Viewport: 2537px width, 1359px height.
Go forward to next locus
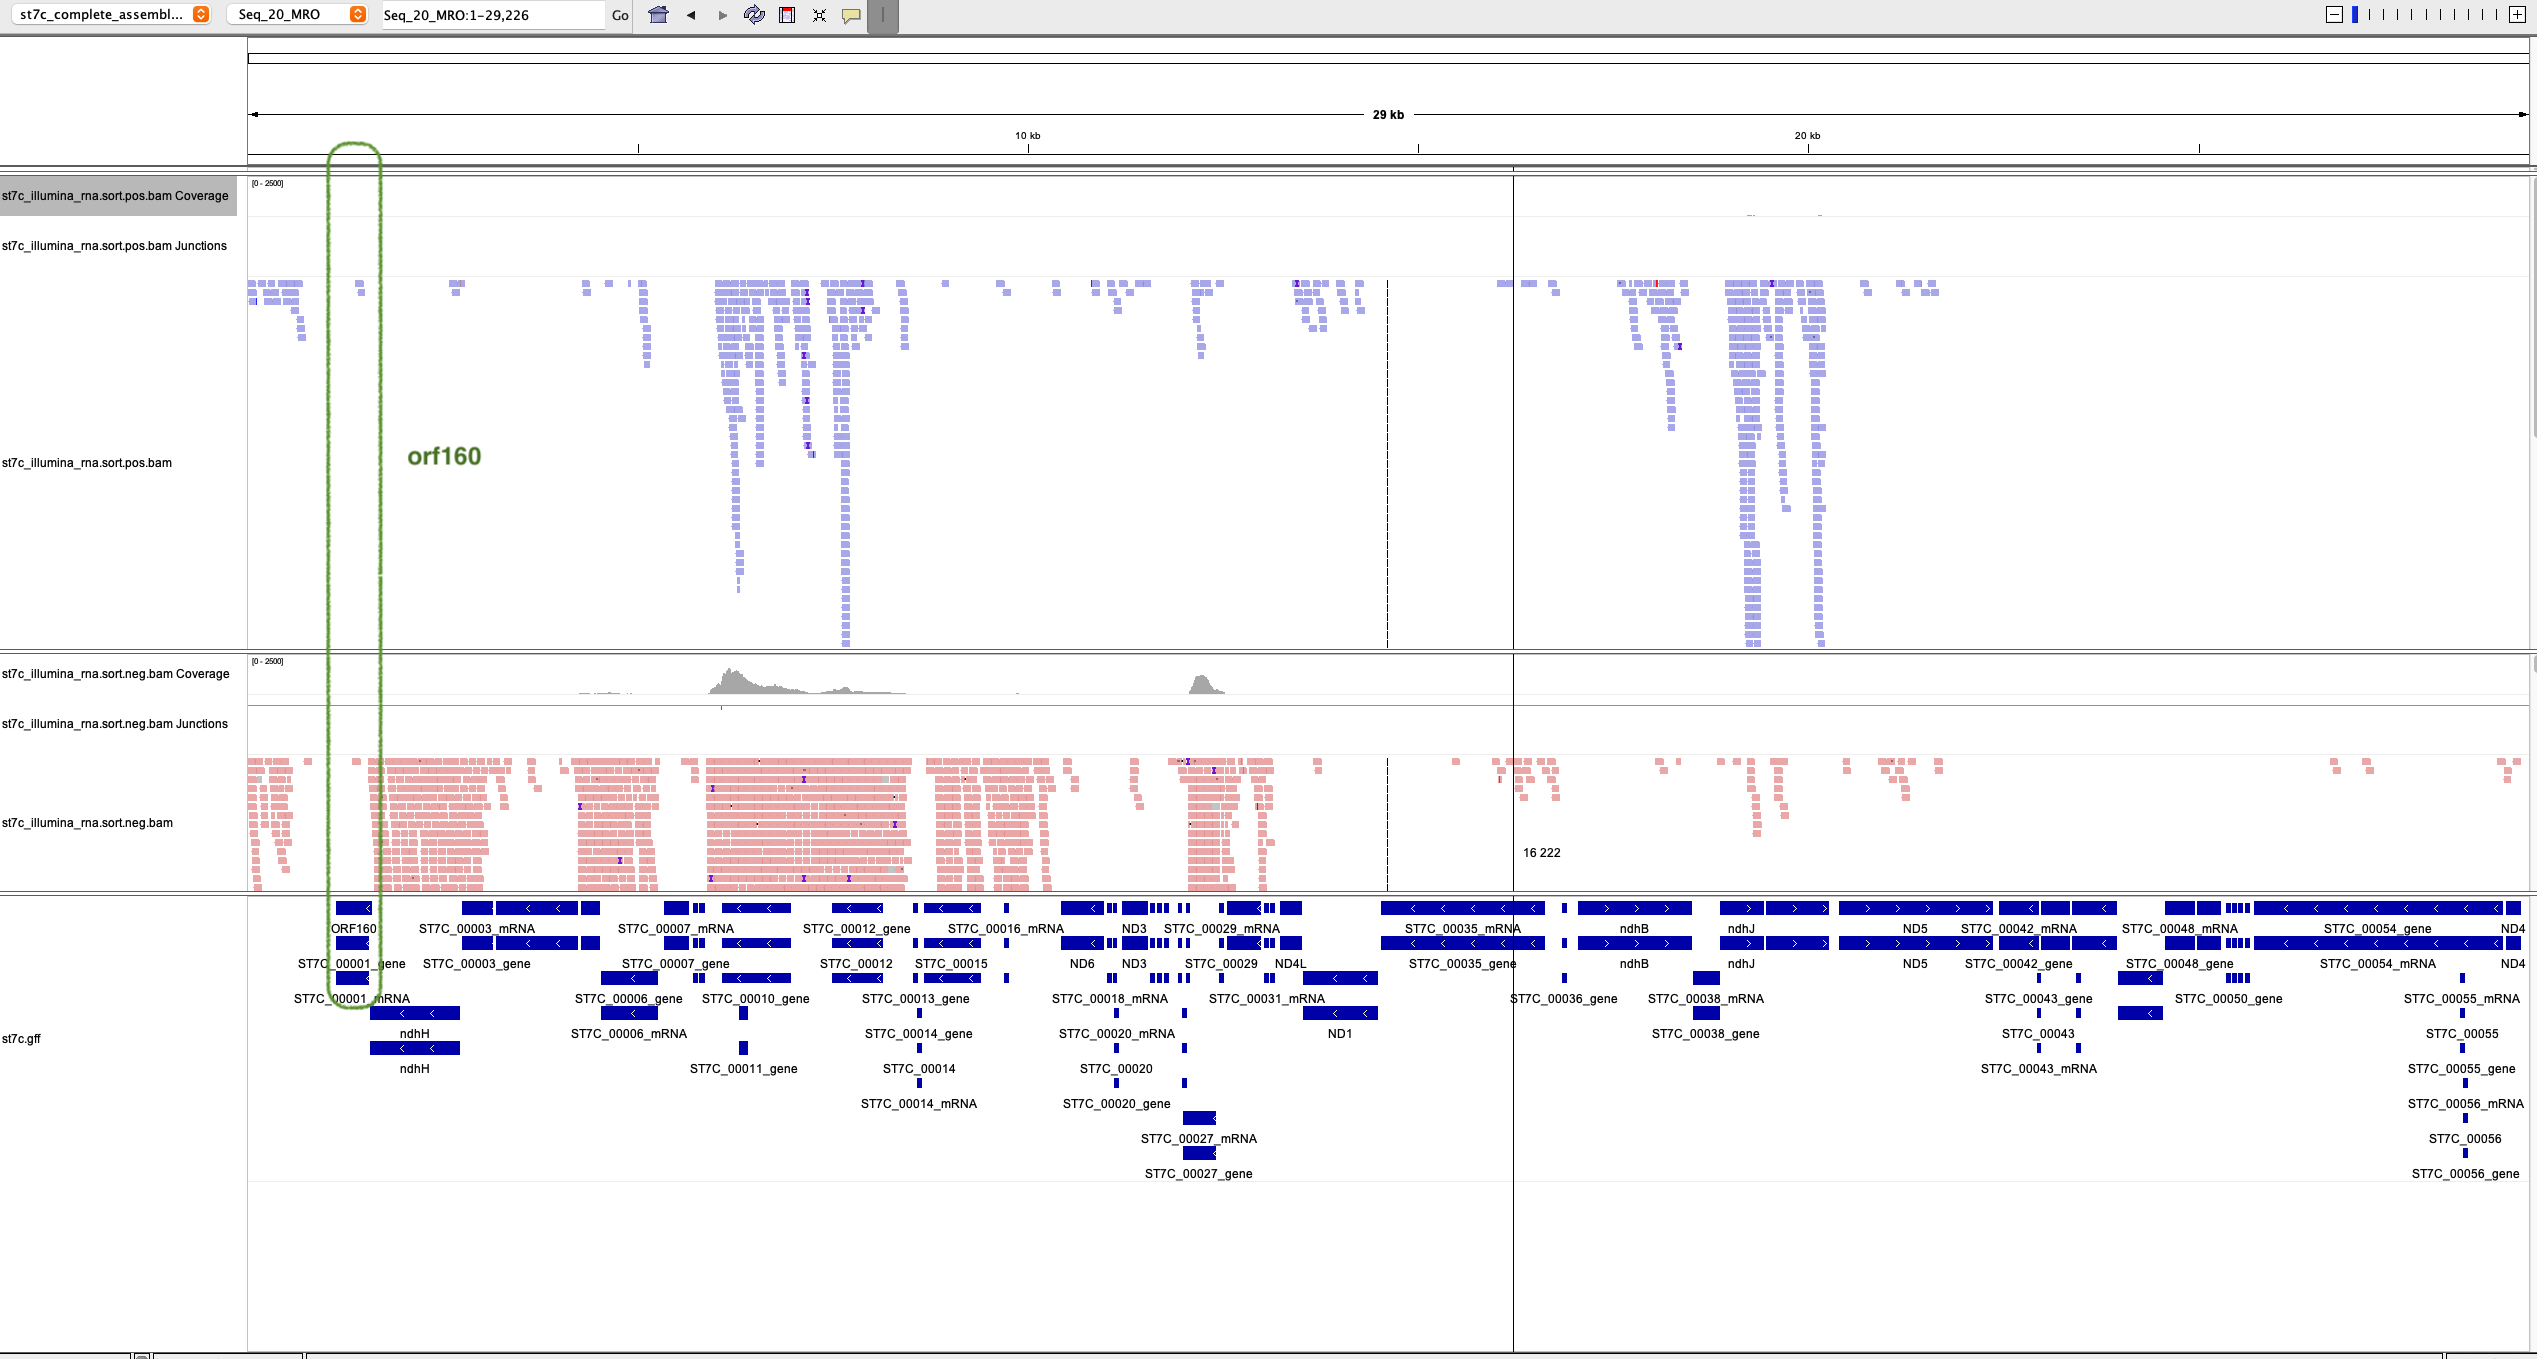click(723, 15)
